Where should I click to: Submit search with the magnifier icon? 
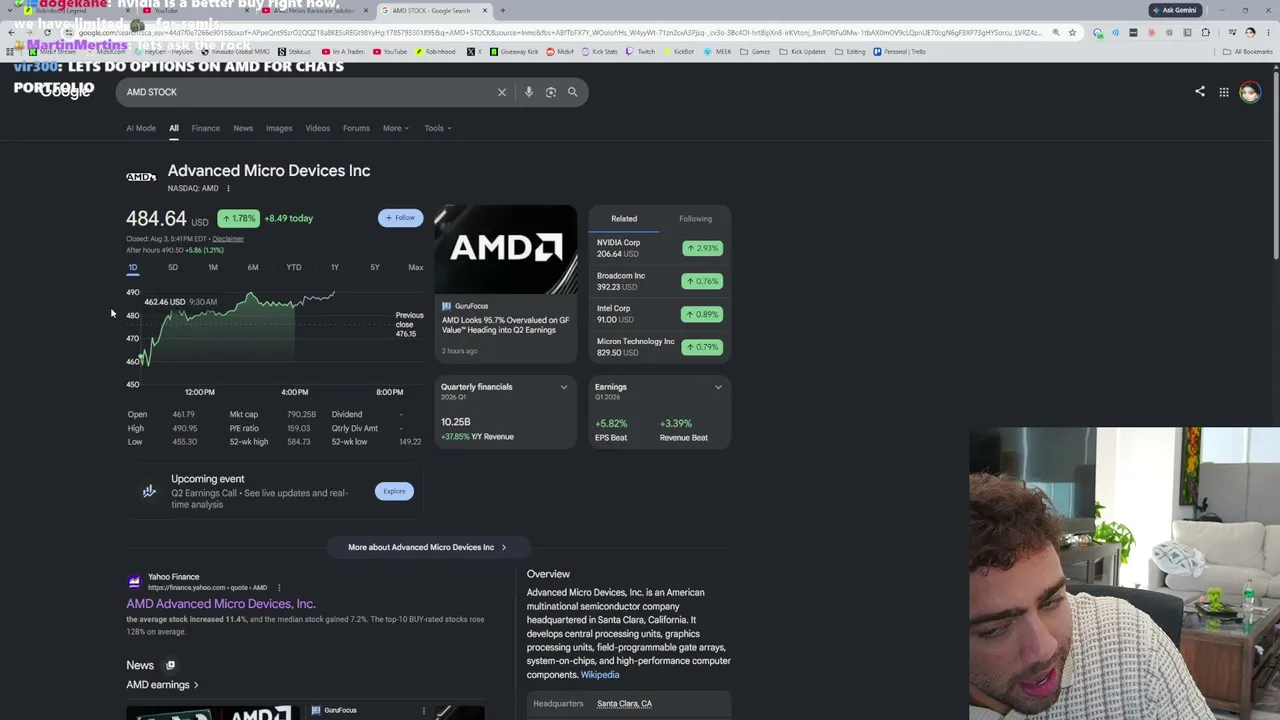[573, 92]
